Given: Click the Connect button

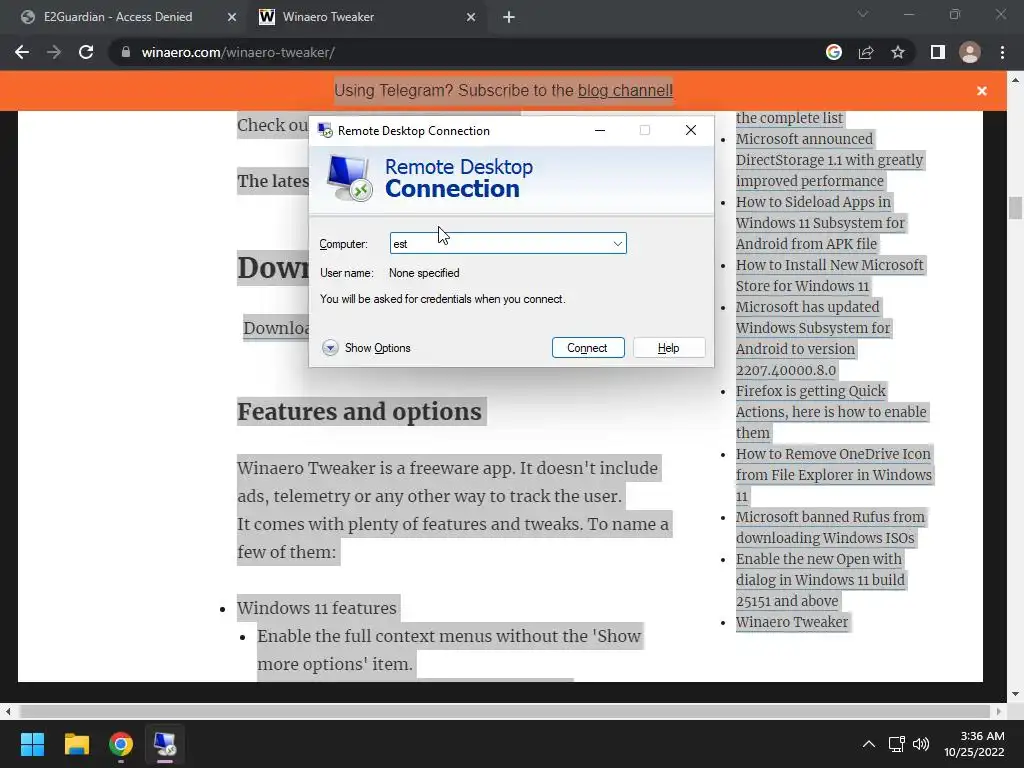Looking at the screenshot, I should click(x=588, y=347).
